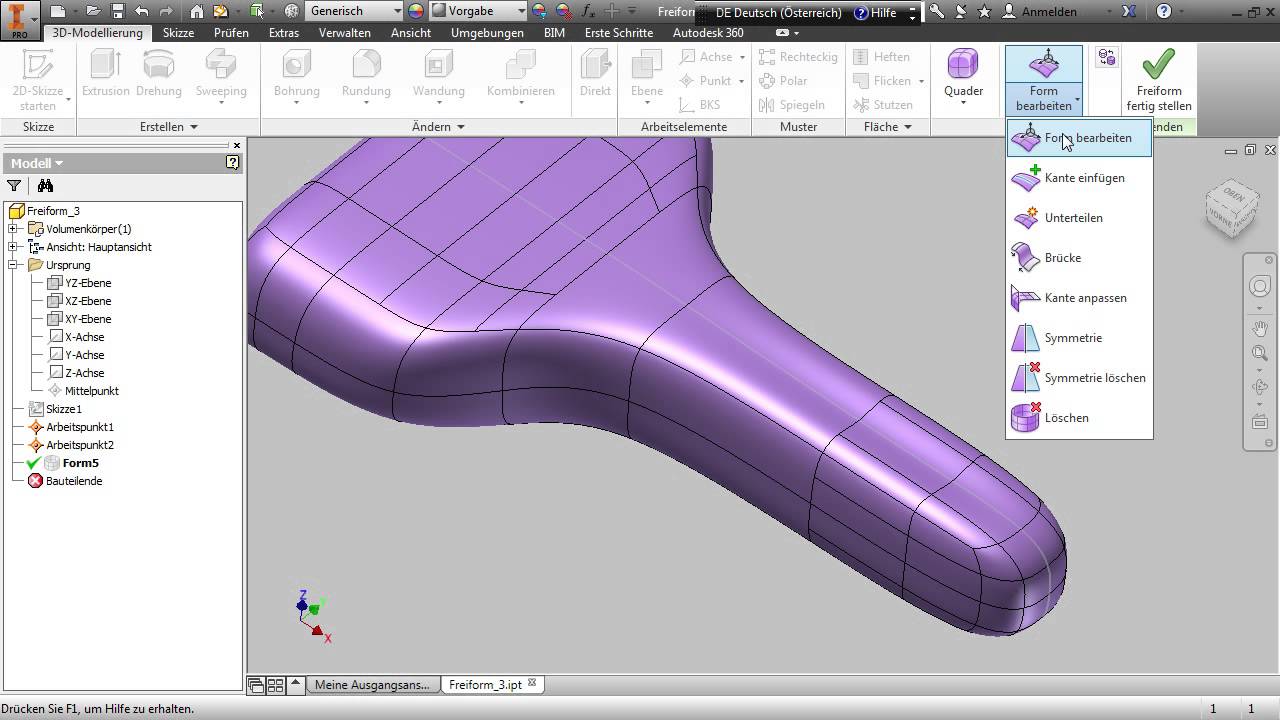
Task: Click the wrench key icon in title bar
Action: point(937,12)
